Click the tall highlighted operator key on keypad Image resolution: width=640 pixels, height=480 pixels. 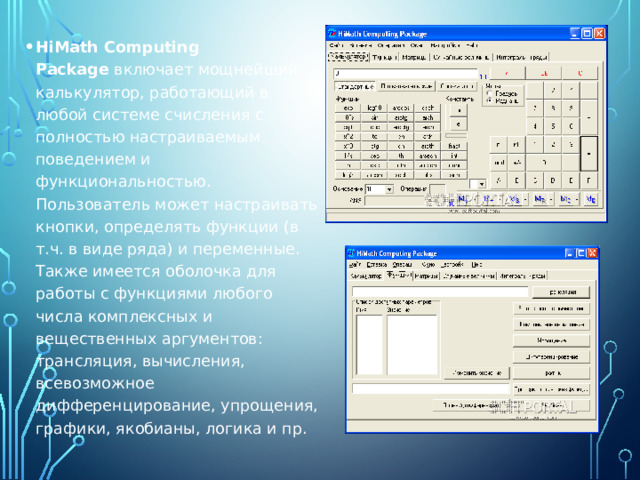pos(589,154)
